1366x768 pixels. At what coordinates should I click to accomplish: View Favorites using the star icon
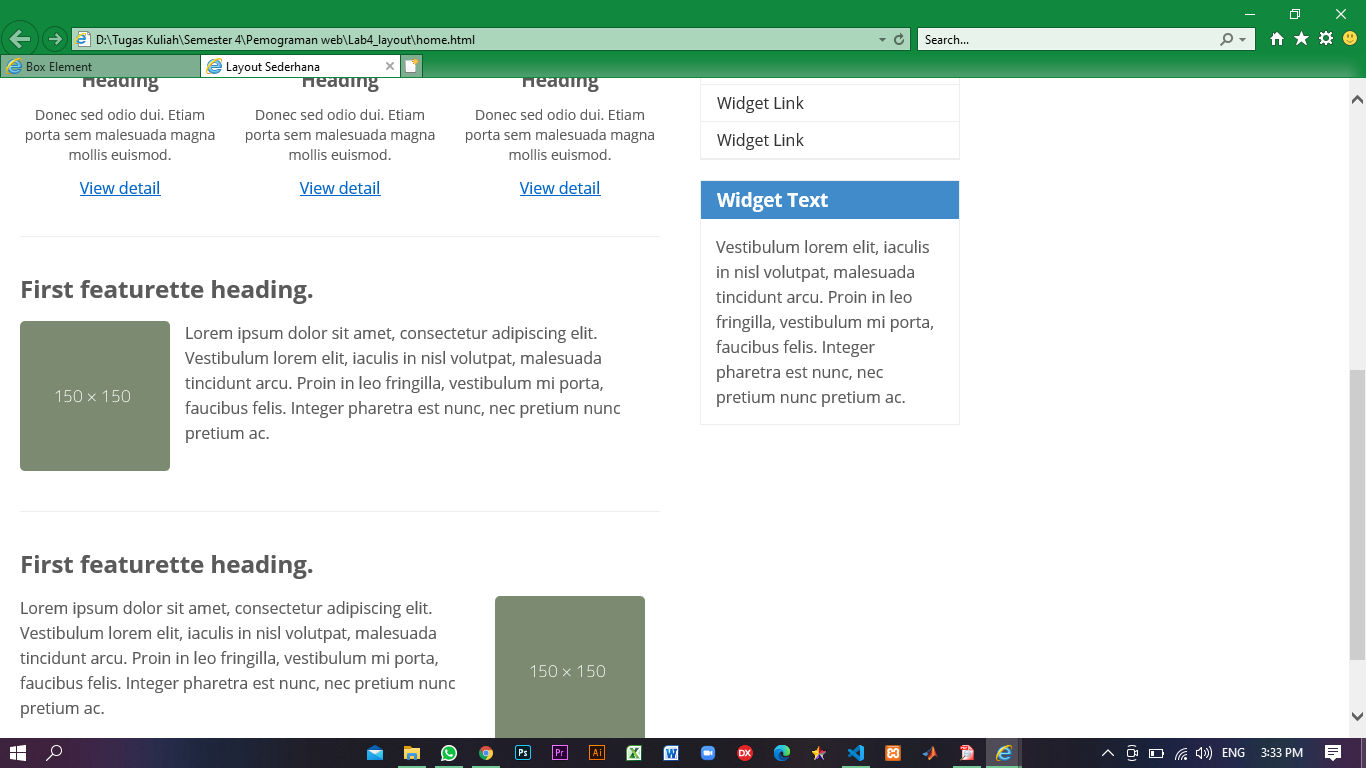[1300, 38]
